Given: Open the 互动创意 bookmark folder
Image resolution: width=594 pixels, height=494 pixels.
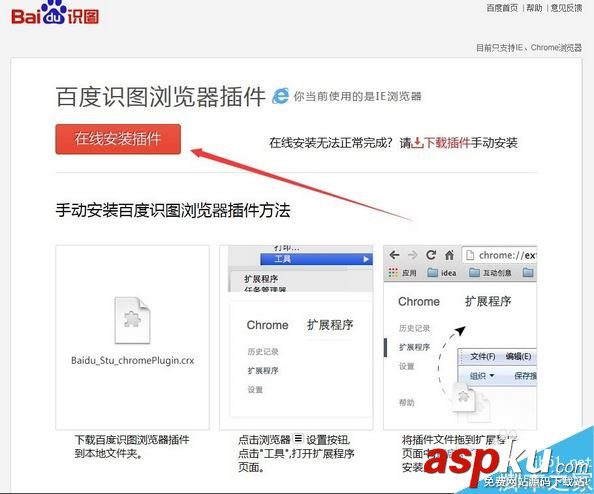Looking at the screenshot, I should click(490, 273).
